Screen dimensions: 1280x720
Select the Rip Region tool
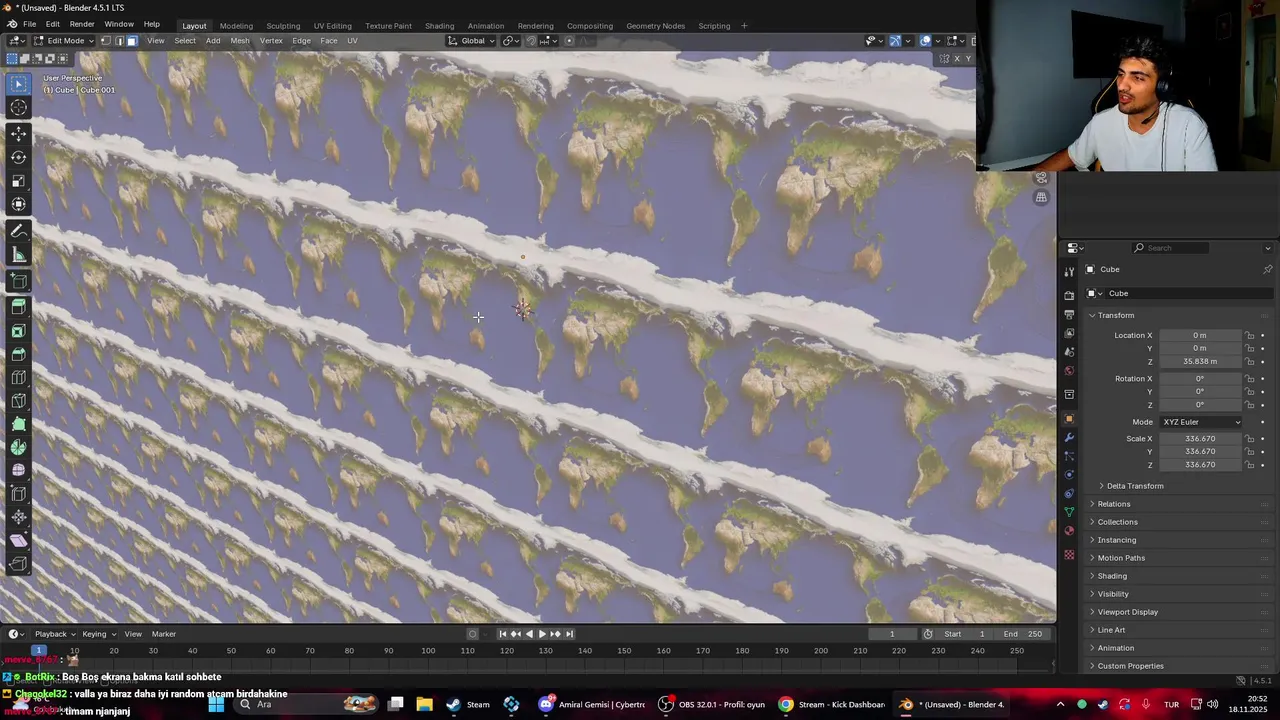pos(19,563)
